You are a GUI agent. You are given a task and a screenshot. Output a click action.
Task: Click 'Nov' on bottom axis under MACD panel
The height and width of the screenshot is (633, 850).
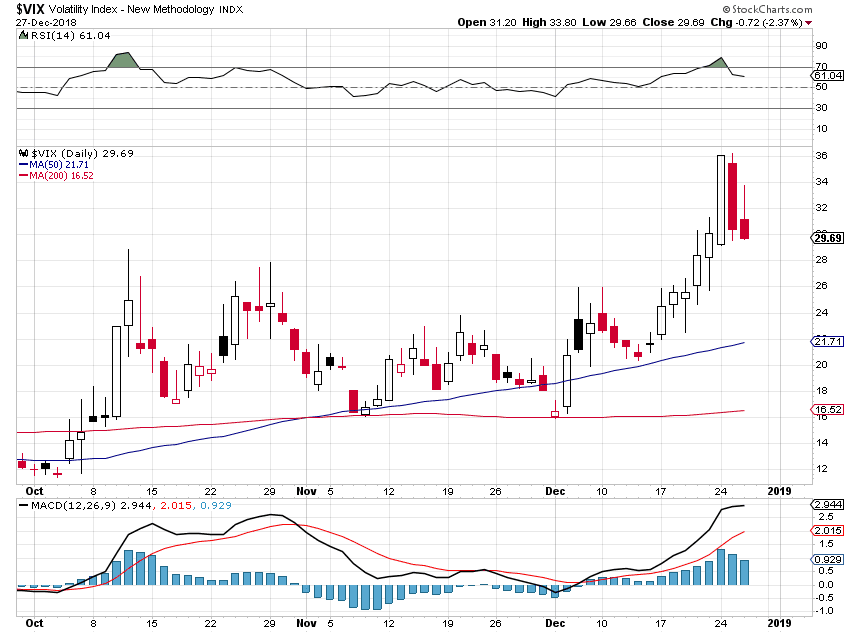point(306,623)
